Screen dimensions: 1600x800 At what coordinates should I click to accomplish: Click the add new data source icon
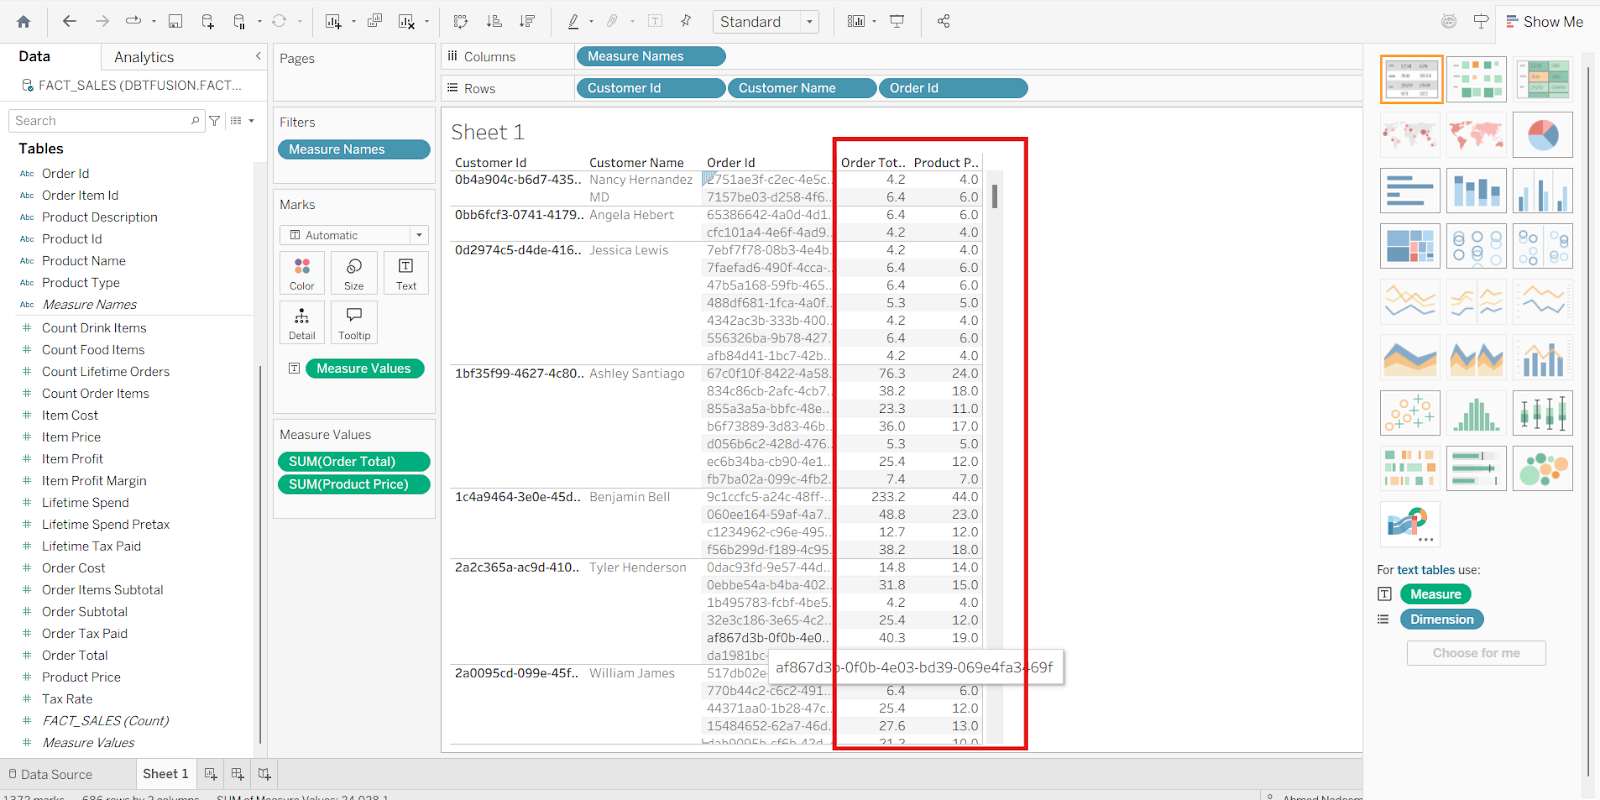tap(207, 21)
